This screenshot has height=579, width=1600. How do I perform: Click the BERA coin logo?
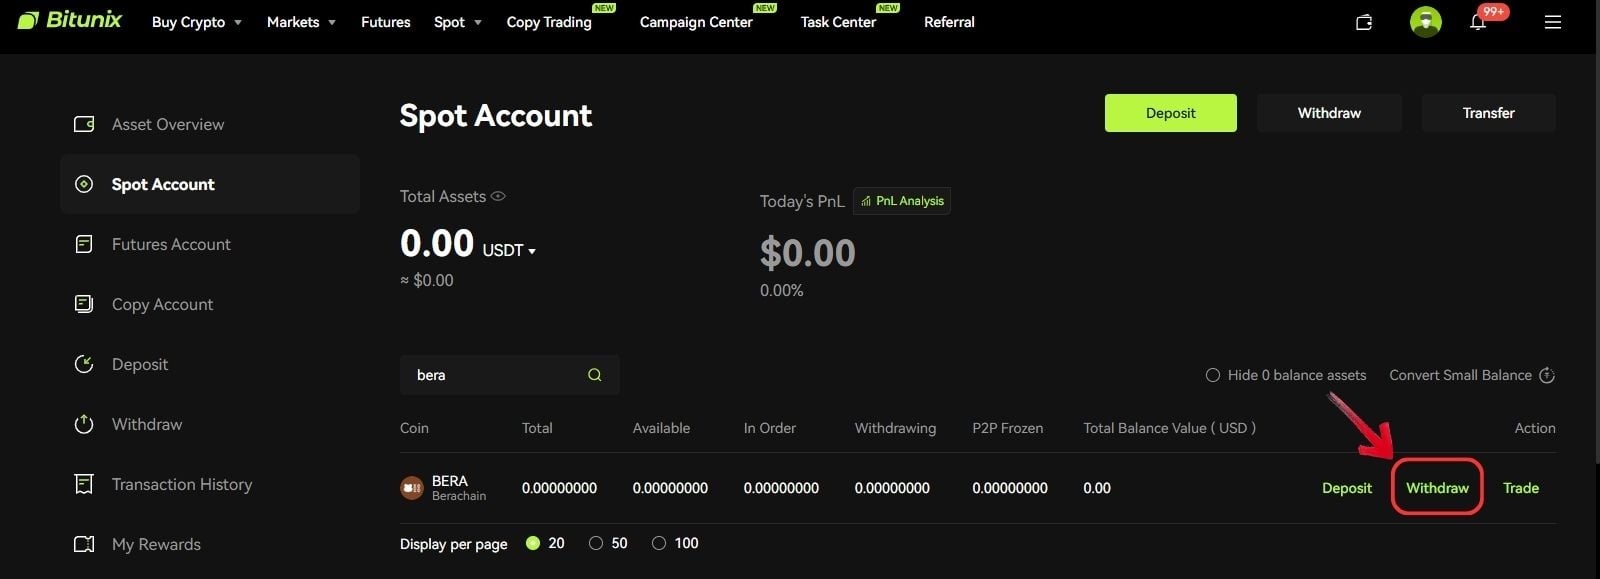click(x=411, y=488)
